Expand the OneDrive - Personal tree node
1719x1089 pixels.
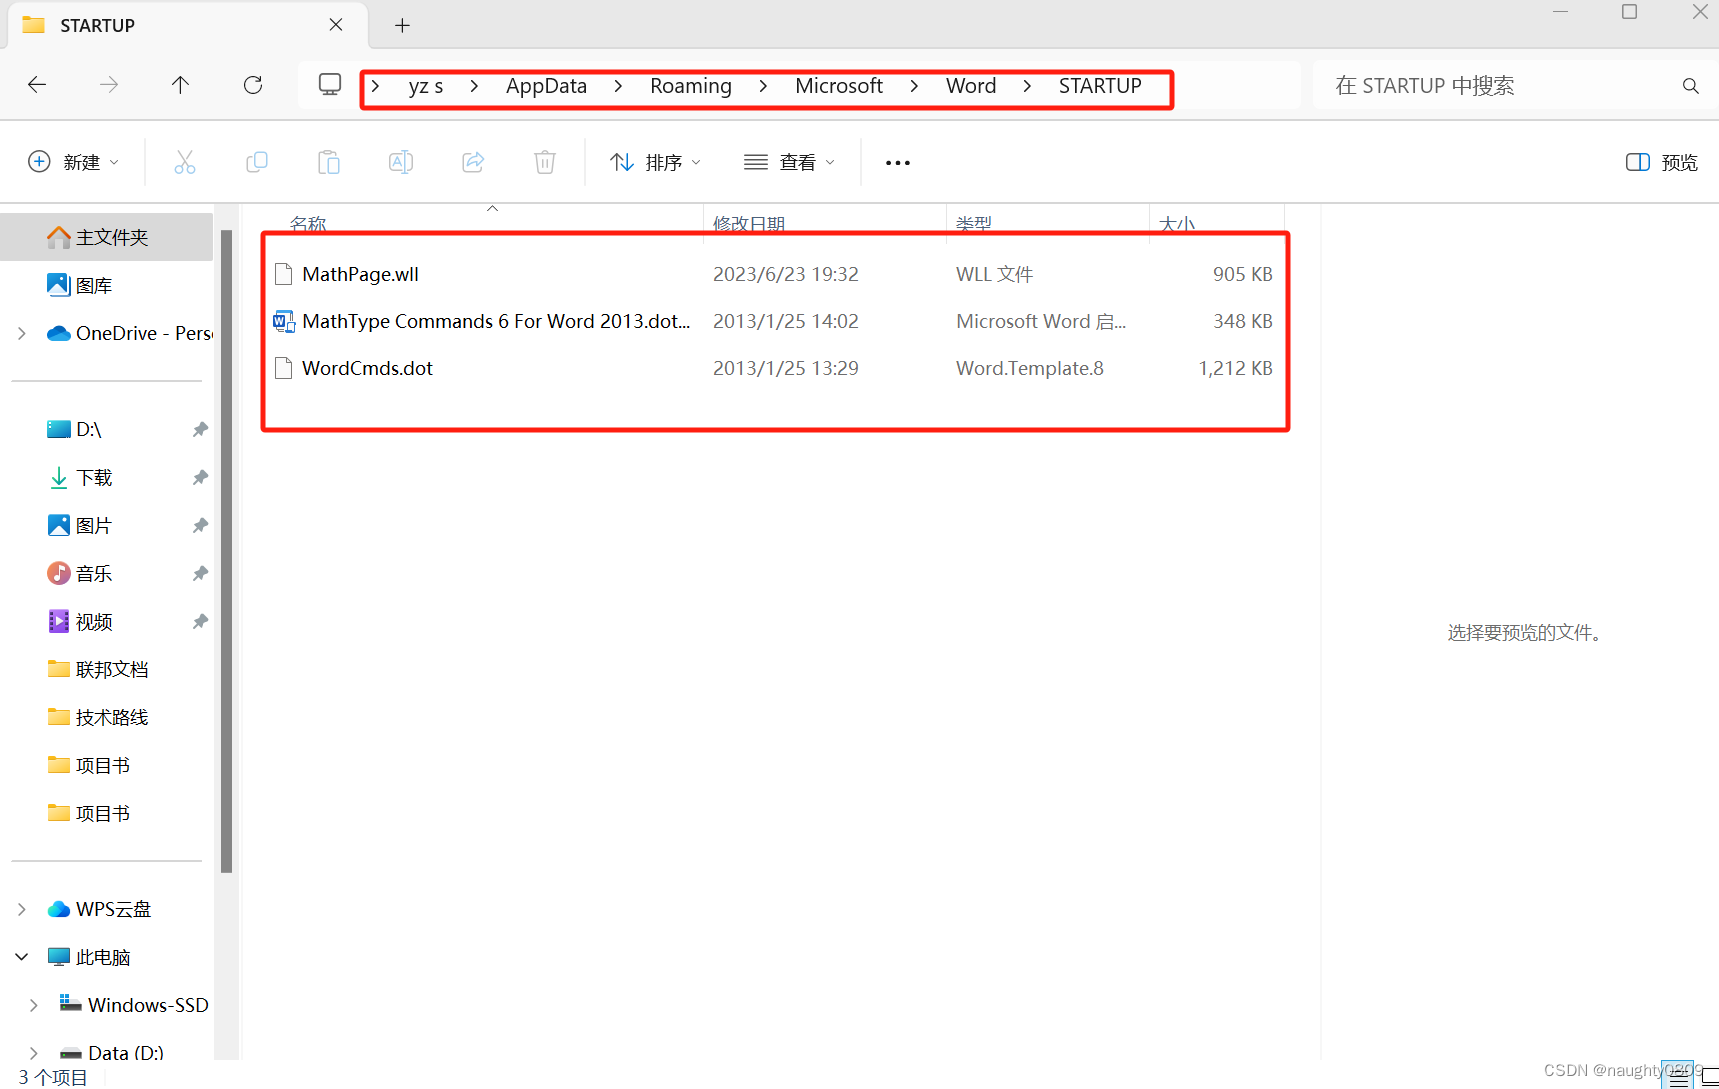22,333
